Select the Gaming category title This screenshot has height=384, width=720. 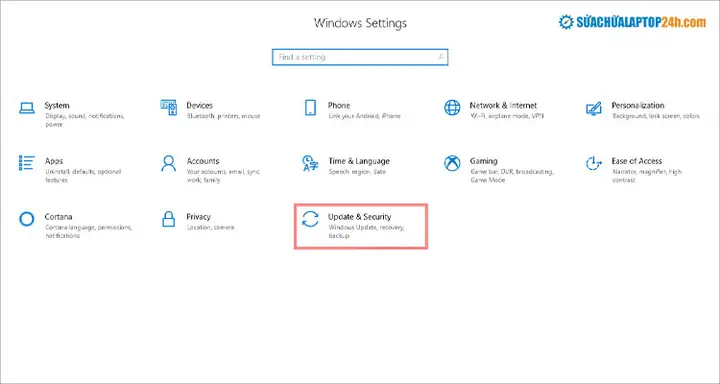point(484,161)
